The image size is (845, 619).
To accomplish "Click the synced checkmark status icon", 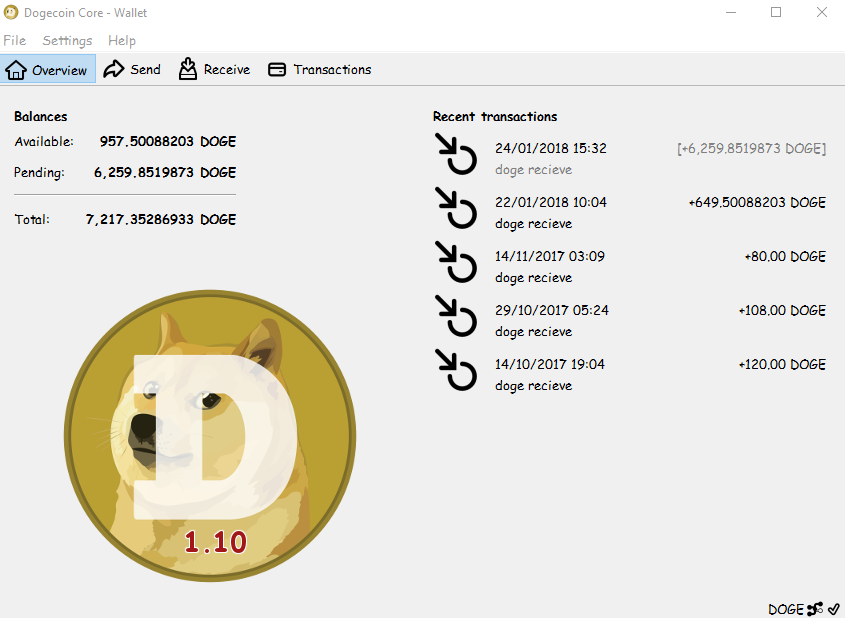I will coord(834,609).
